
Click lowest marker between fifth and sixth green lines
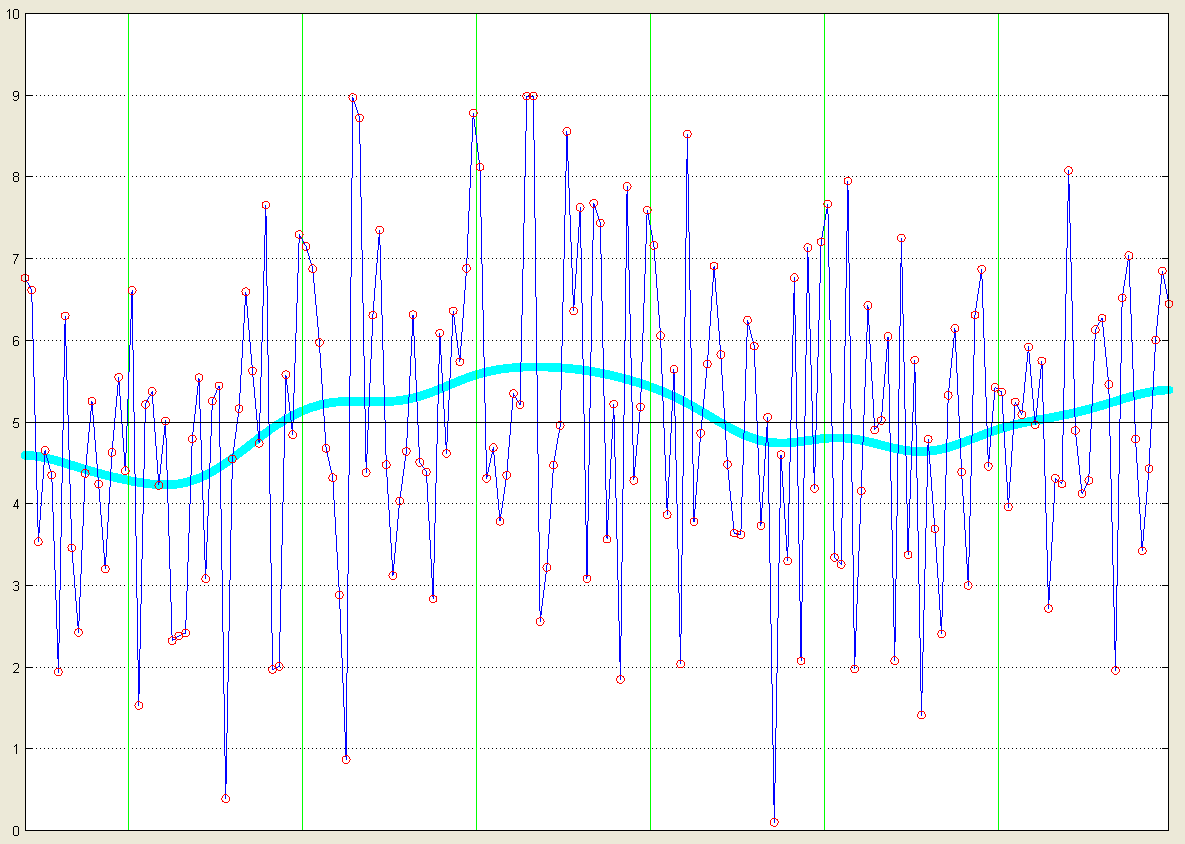click(921, 715)
